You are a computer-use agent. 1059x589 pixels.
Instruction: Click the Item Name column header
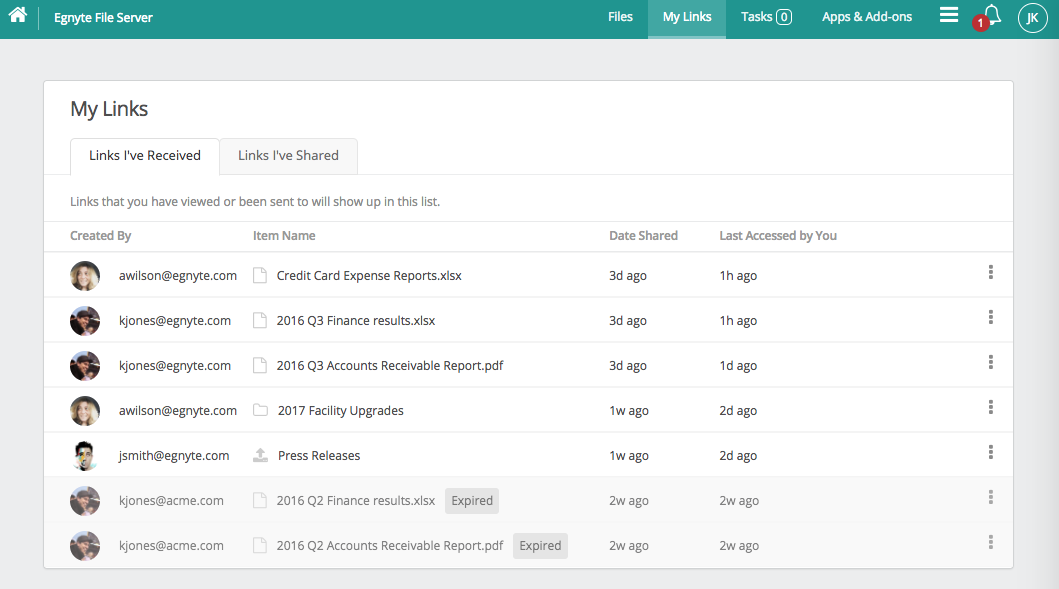(x=284, y=236)
